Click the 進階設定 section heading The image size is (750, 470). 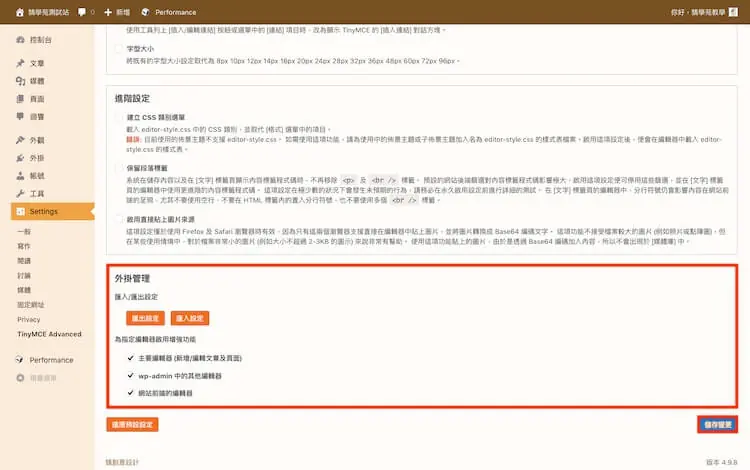coord(132,98)
